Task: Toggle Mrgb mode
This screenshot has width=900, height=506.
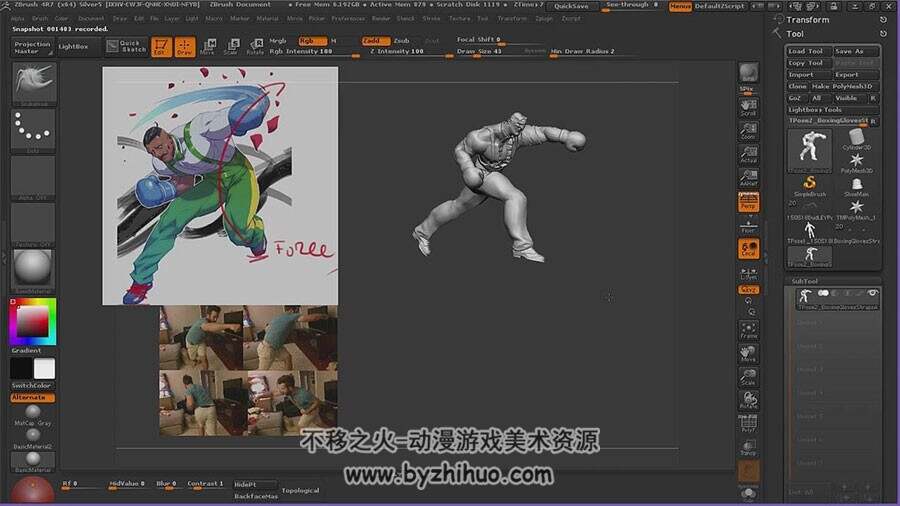Action: (x=278, y=41)
